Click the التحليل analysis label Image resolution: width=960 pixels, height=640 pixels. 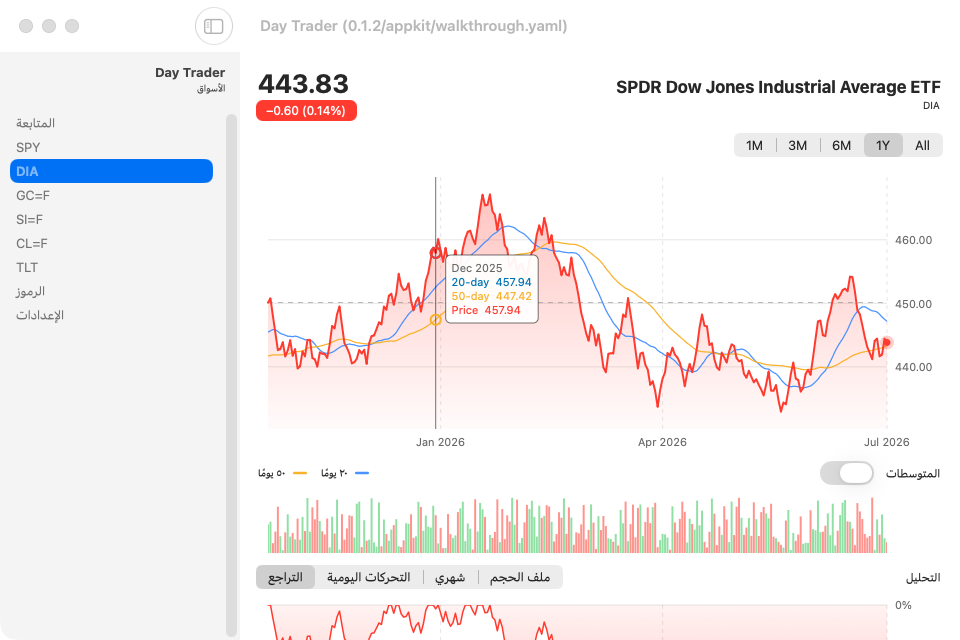[x=923, y=578]
